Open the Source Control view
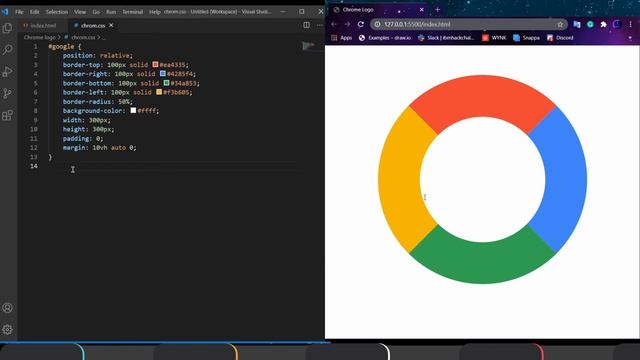Image resolution: width=640 pixels, height=360 pixels. tap(7, 93)
